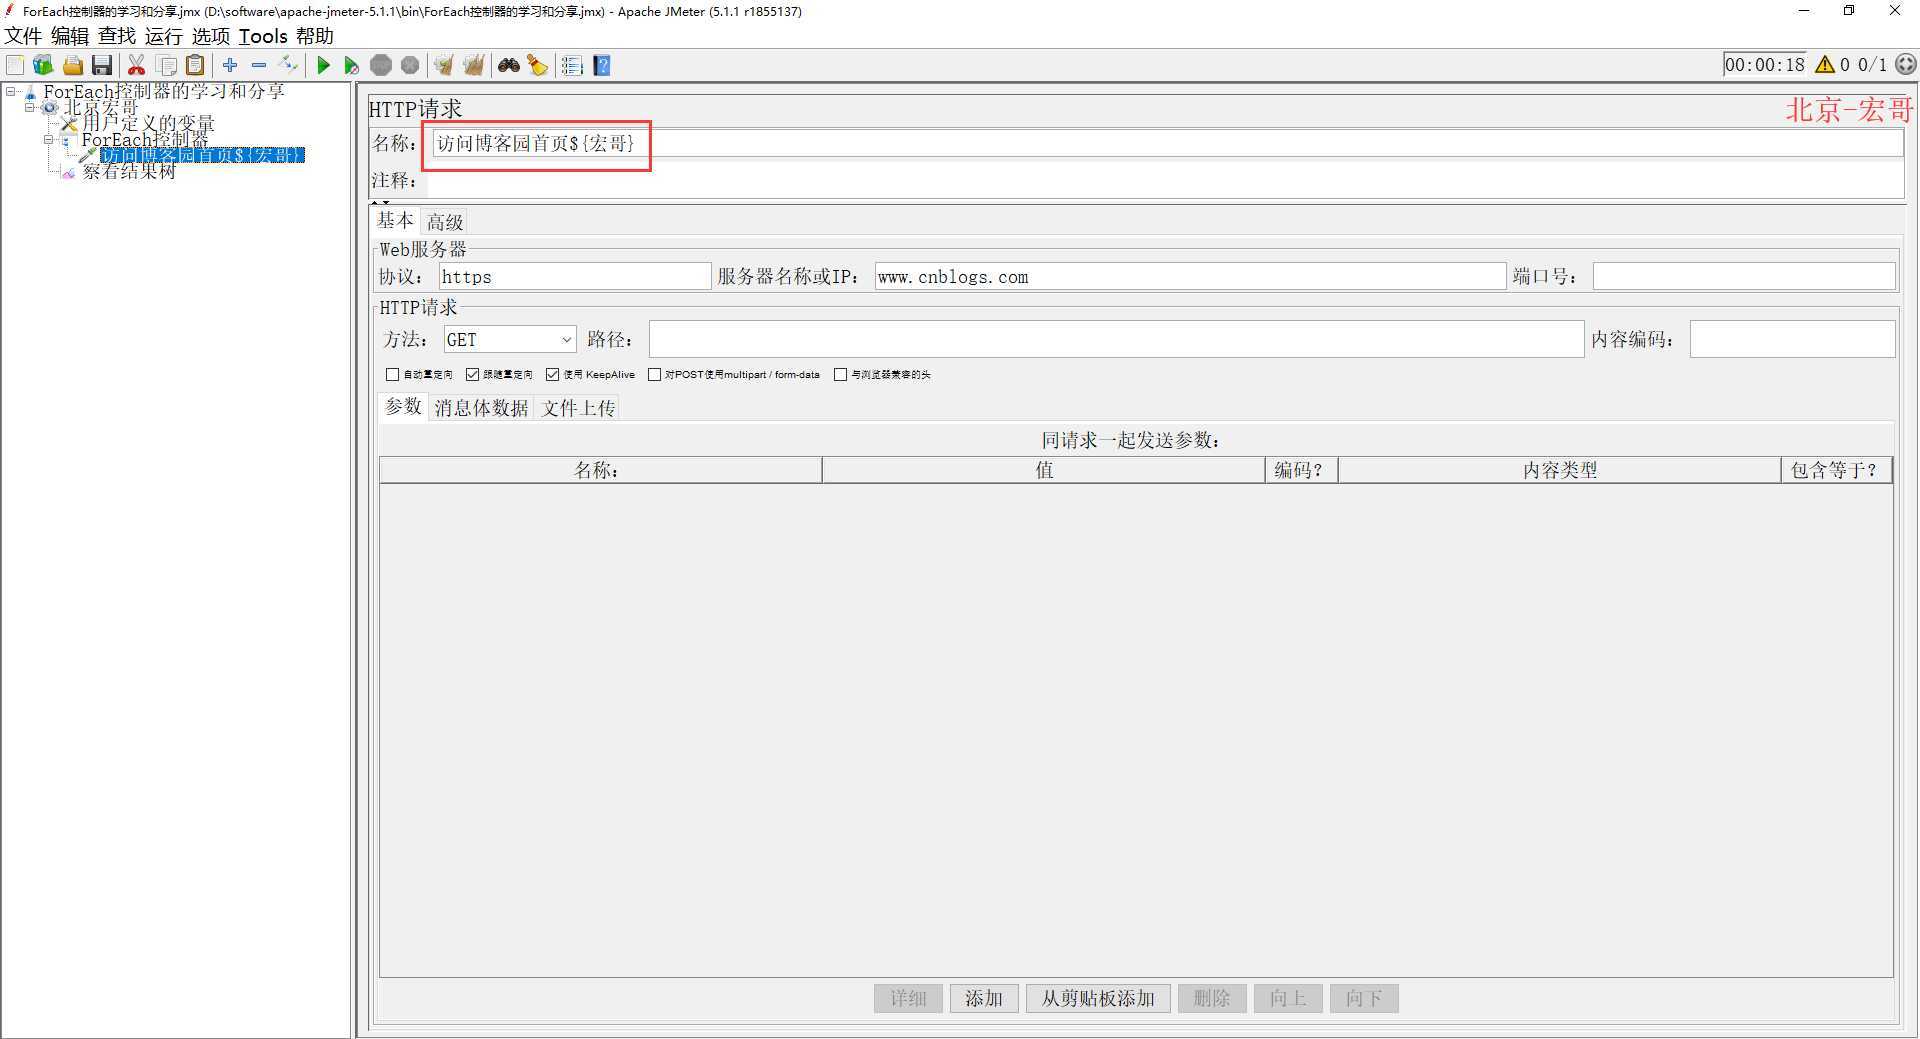Create a new test plan via toolbar
Screen dimensions: 1920x1039
click(15, 66)
